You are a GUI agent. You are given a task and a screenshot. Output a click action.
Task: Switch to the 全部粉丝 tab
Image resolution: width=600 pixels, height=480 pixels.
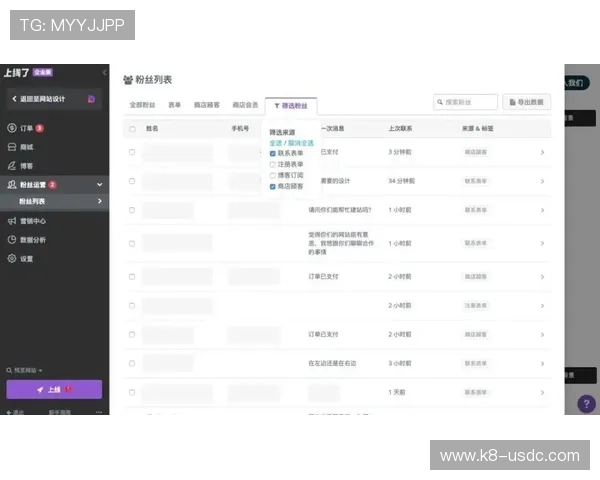[x=142, y=105]
